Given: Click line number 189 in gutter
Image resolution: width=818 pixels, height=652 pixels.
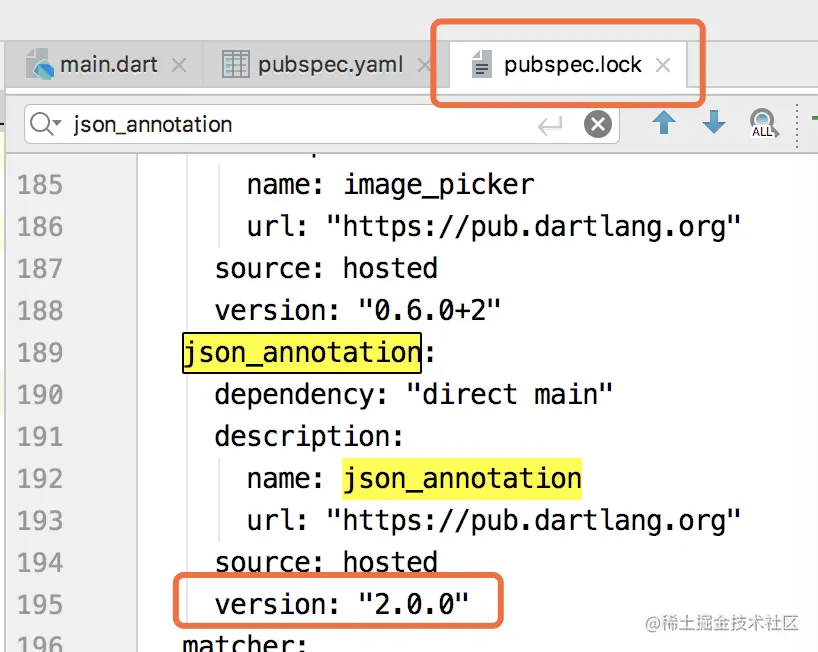Looking at the screenshot, I should tap(40, 353).
